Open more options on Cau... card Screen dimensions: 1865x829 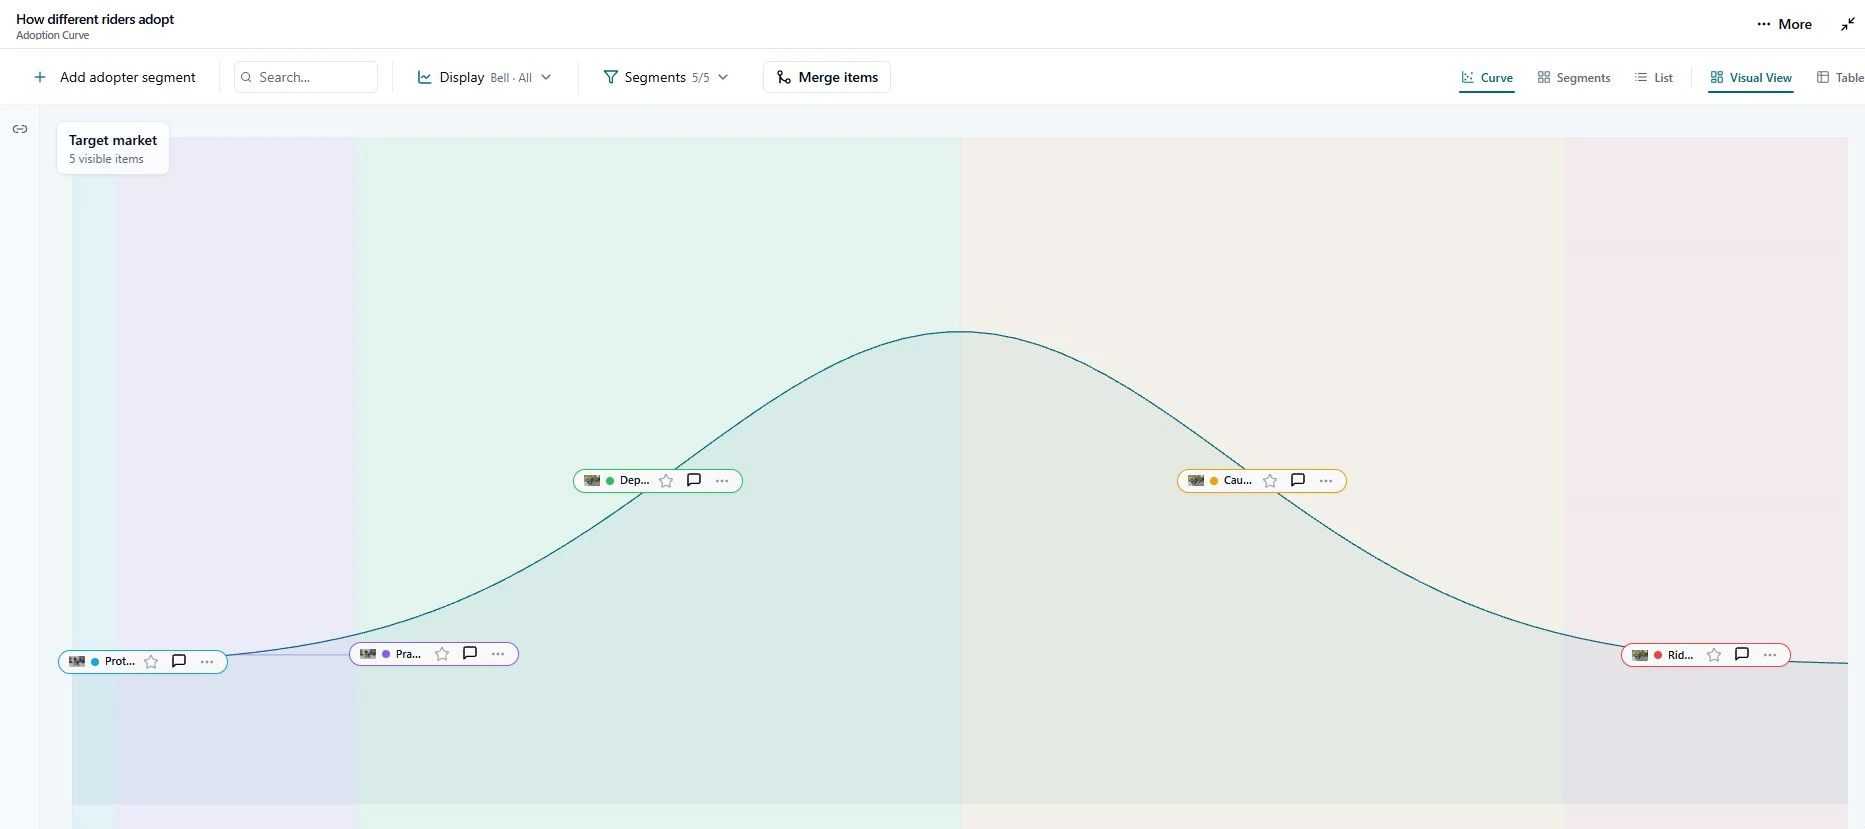pyautogui.click(x=1326, y=481)
